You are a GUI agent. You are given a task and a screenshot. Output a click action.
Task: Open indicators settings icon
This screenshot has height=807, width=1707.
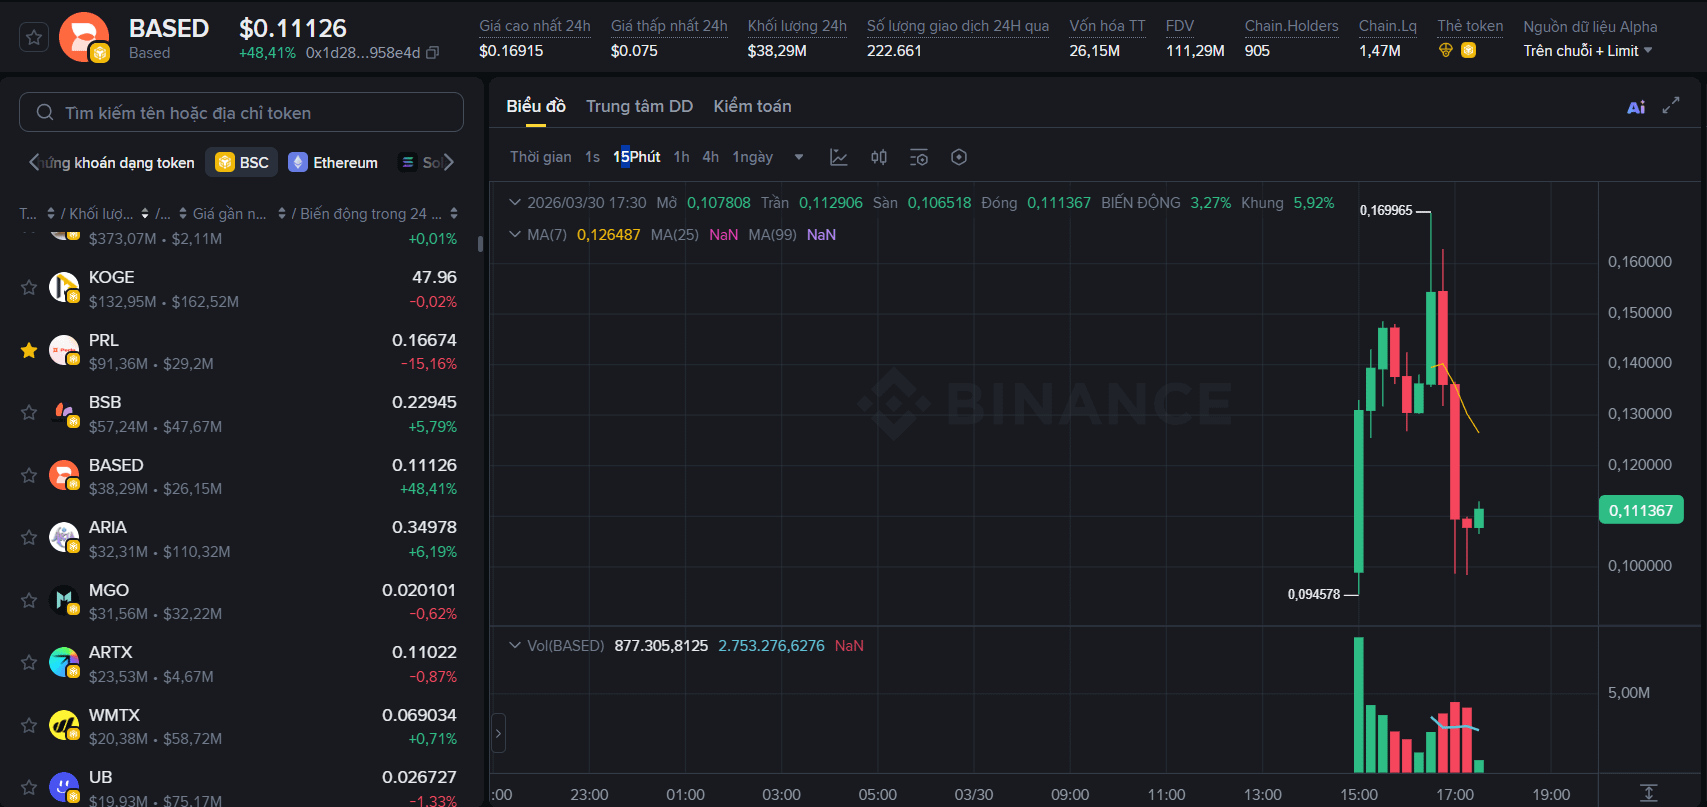coord(919,157)
